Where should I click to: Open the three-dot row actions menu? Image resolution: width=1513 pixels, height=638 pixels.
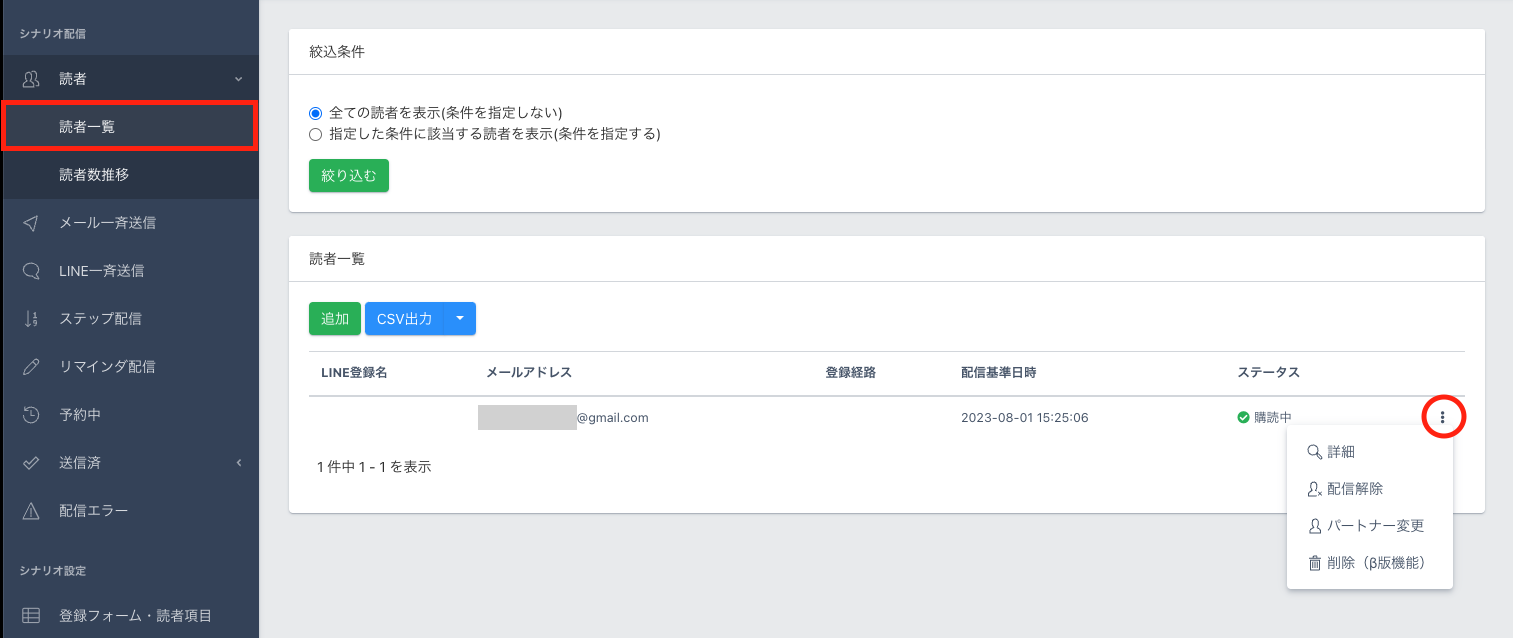1442,417
